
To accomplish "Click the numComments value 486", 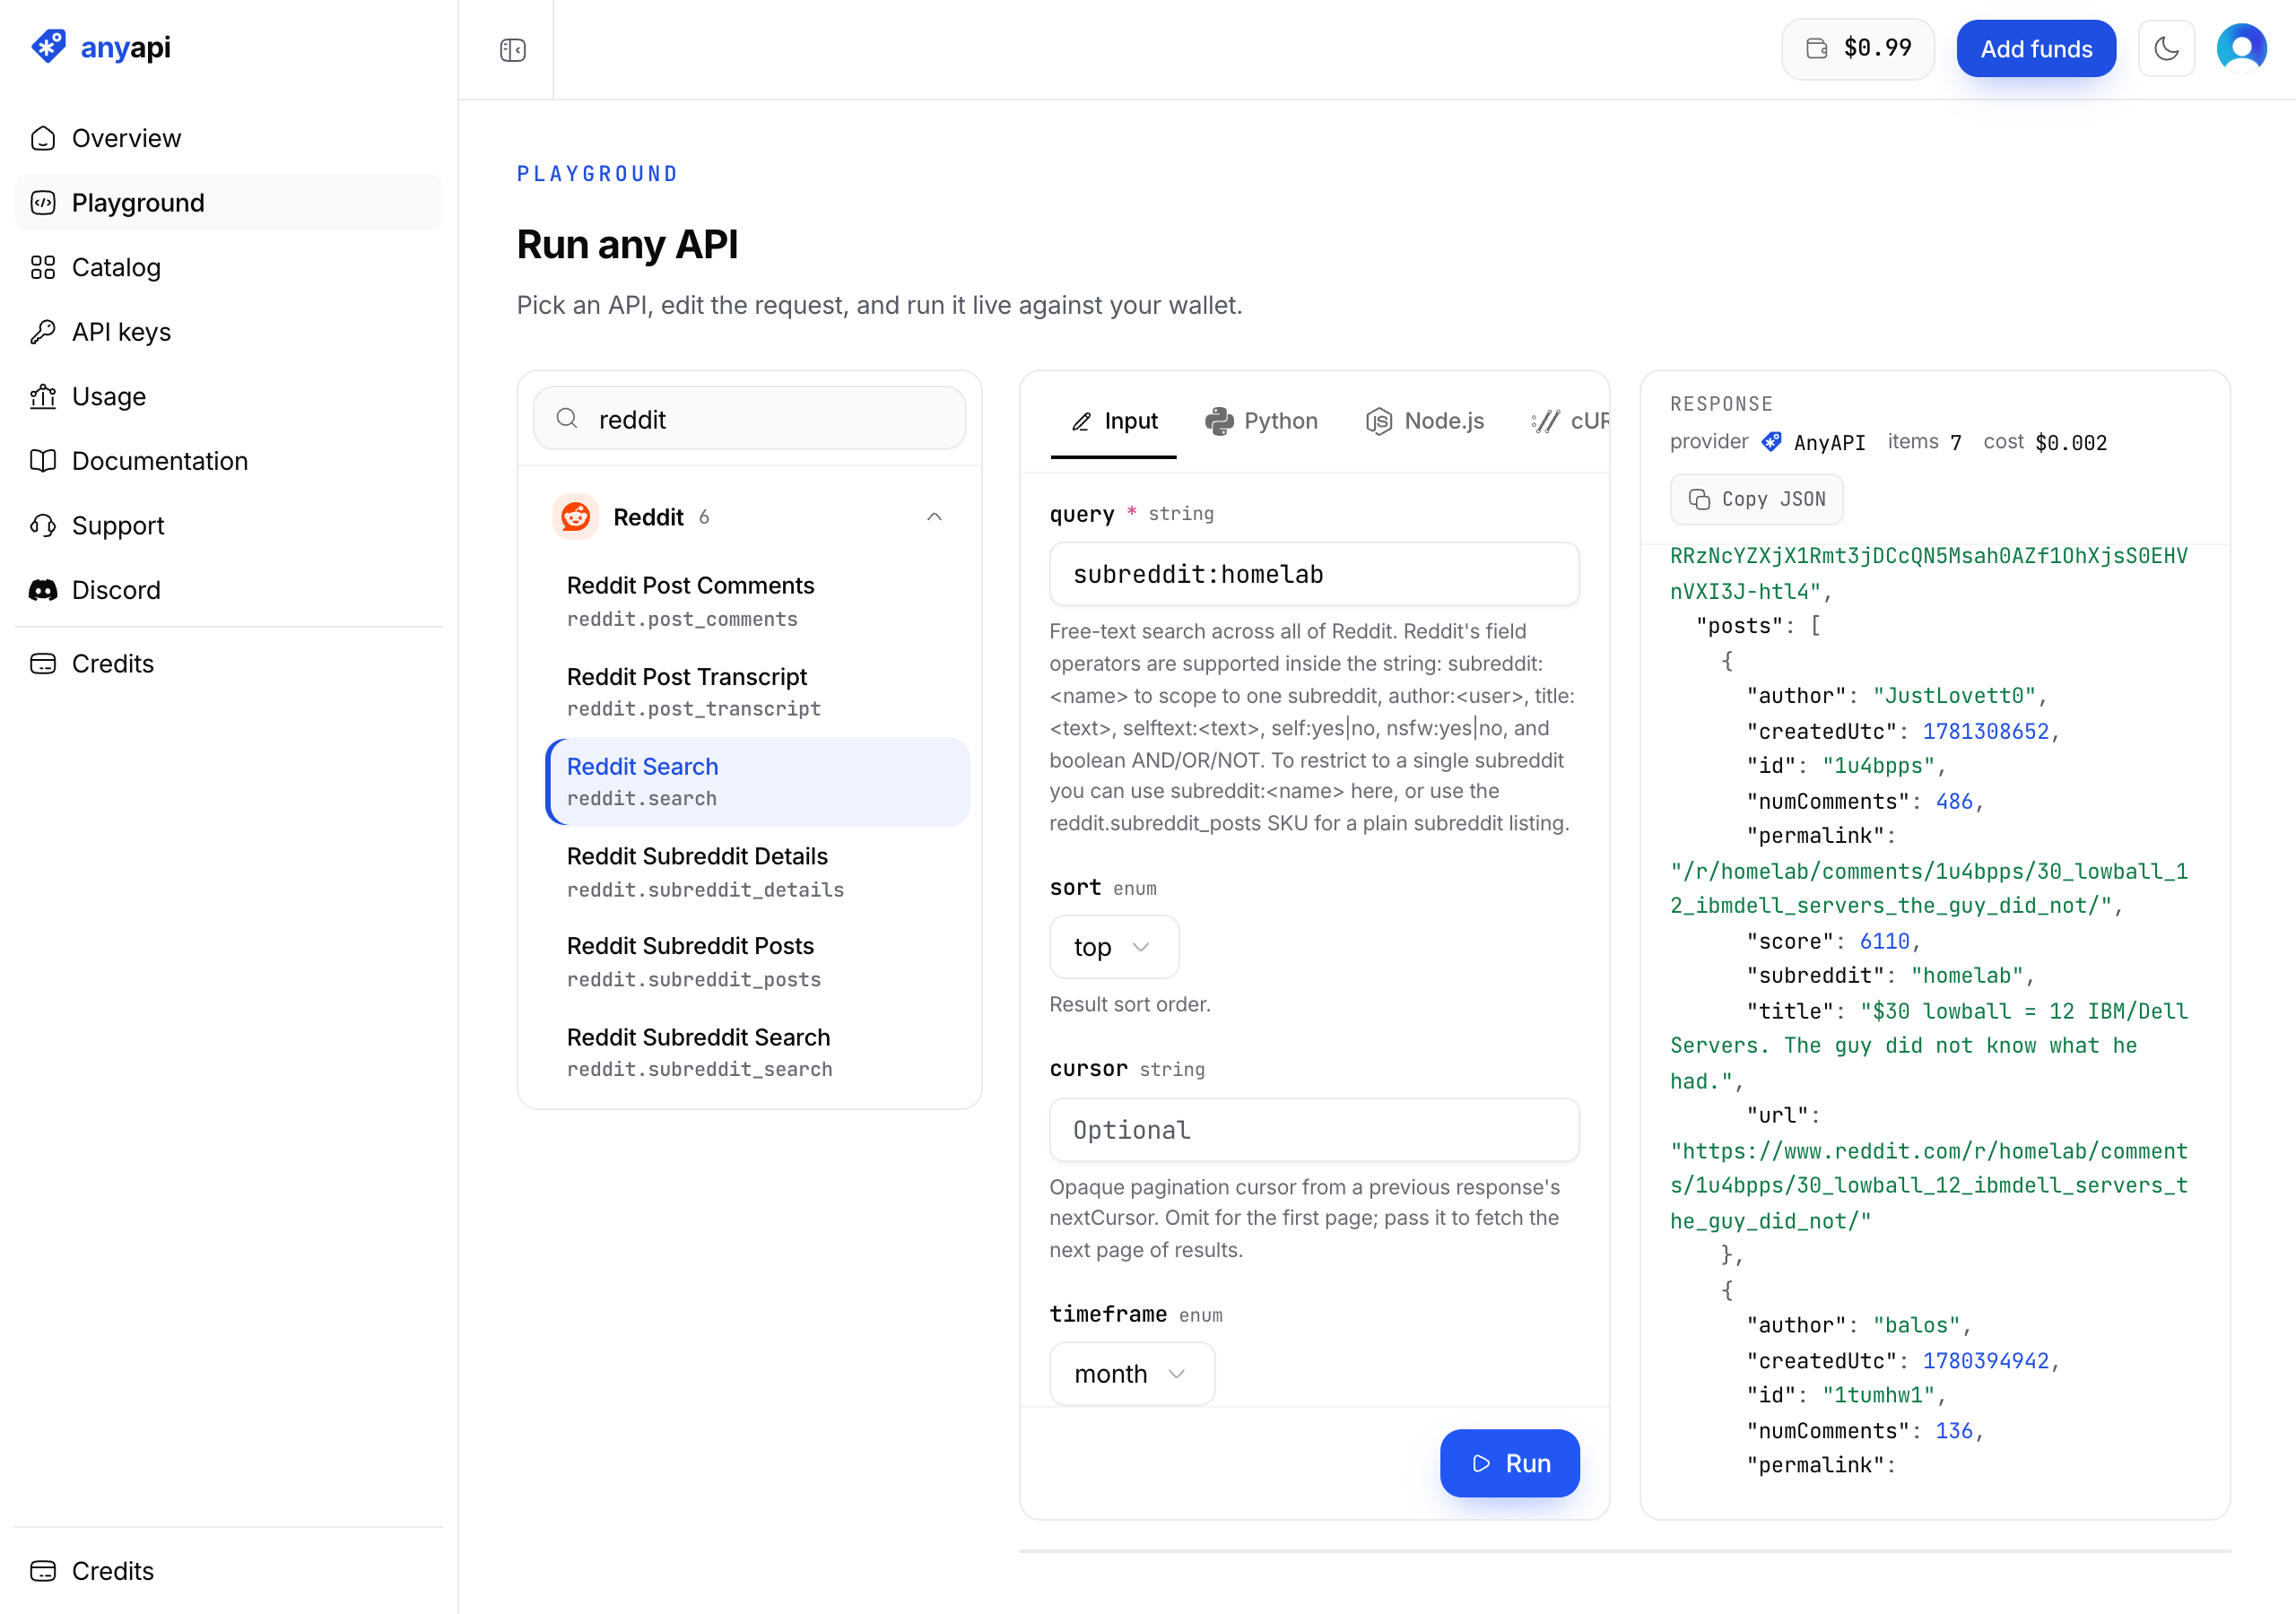I will 1953,801.
